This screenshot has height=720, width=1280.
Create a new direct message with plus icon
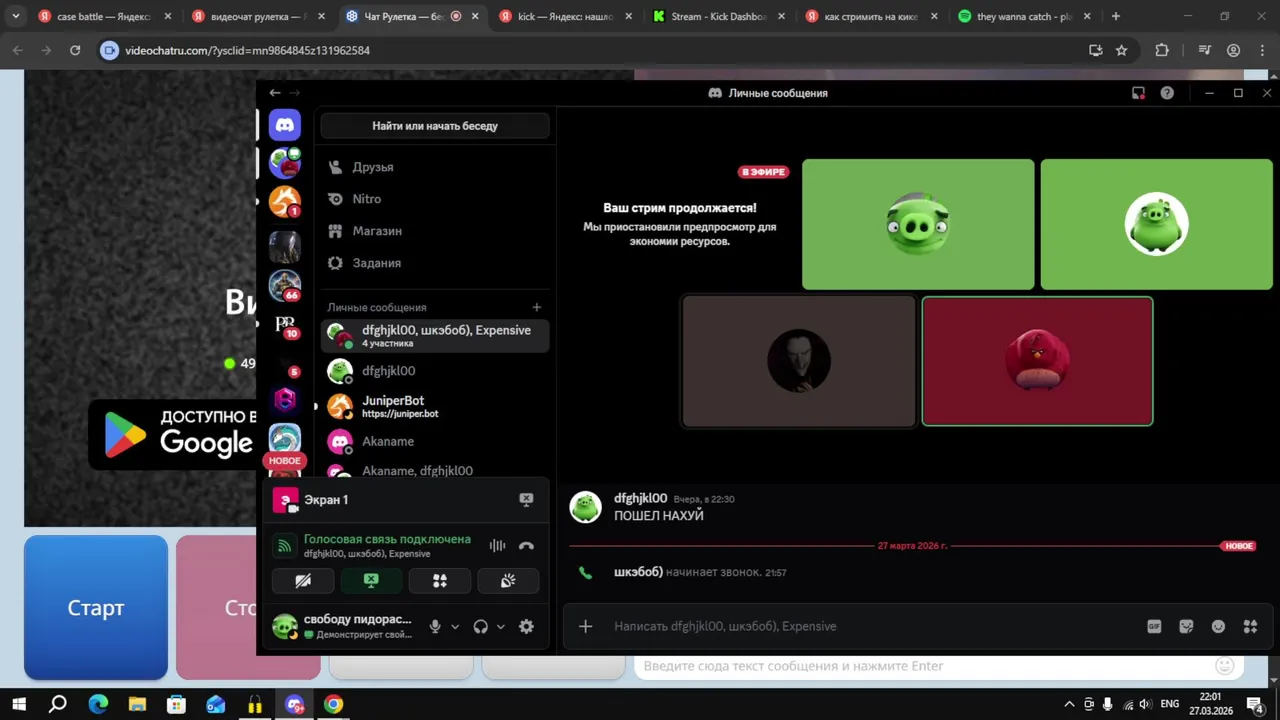coord(537,307)
